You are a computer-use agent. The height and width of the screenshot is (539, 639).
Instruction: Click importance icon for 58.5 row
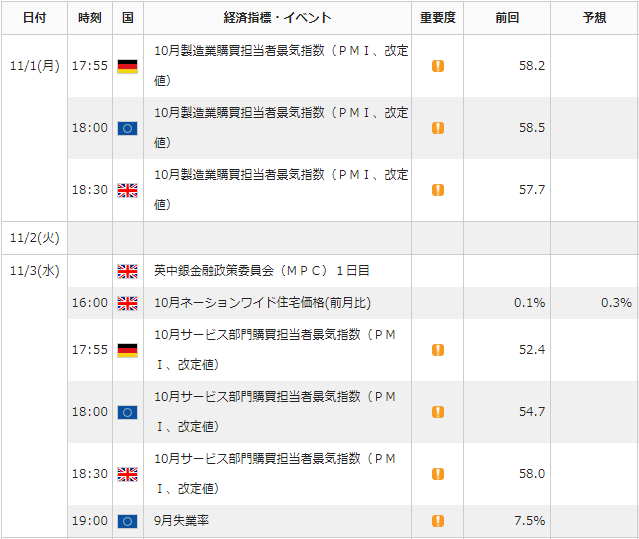[x=438, y=128]
